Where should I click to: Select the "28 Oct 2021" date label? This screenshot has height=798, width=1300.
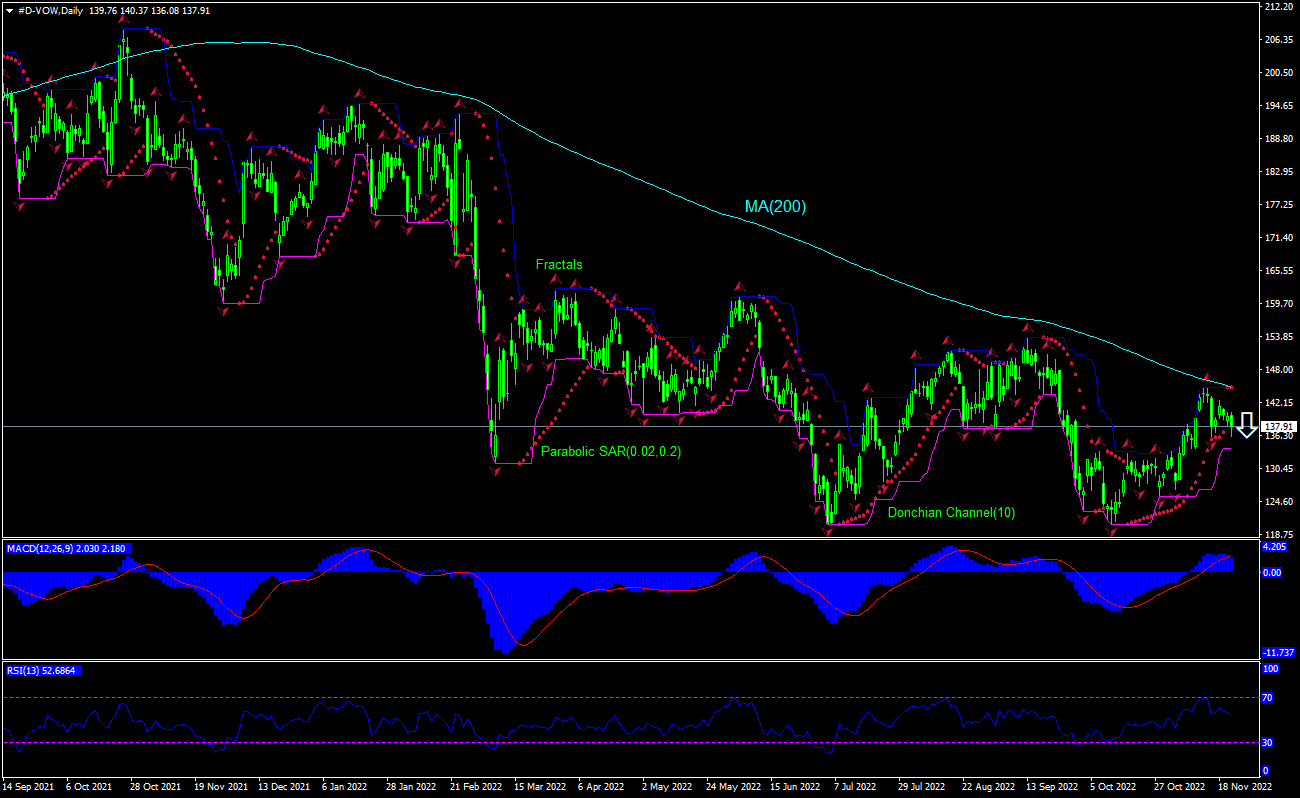(156, 787)
